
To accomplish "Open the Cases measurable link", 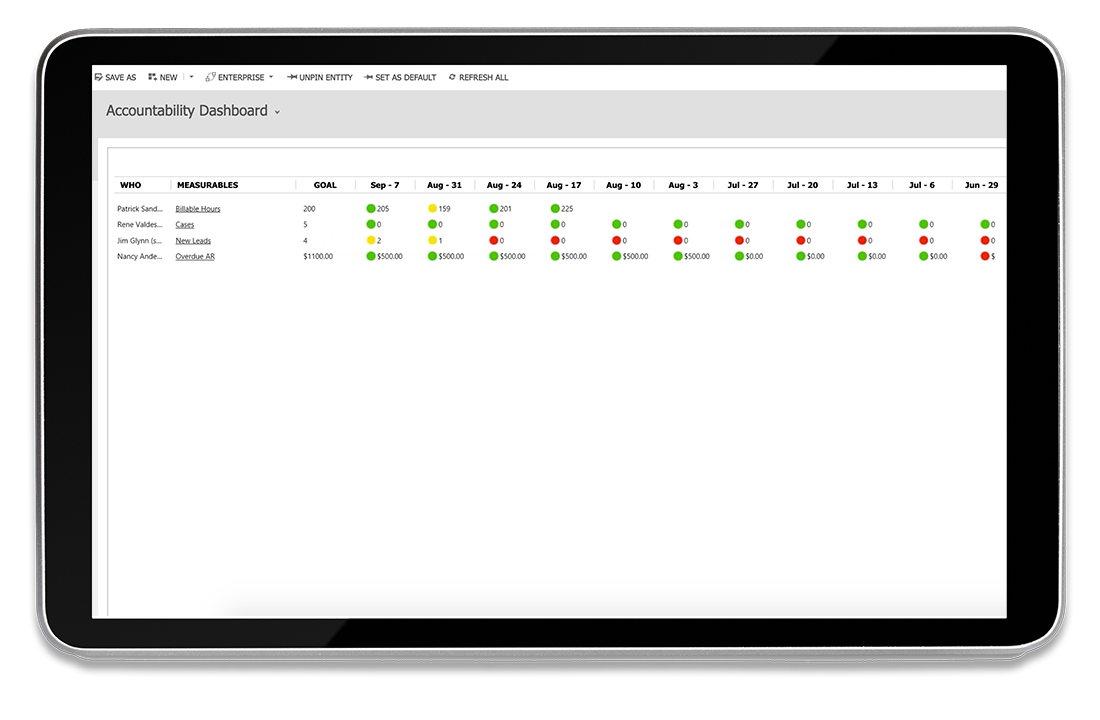I will click(185, 225).
